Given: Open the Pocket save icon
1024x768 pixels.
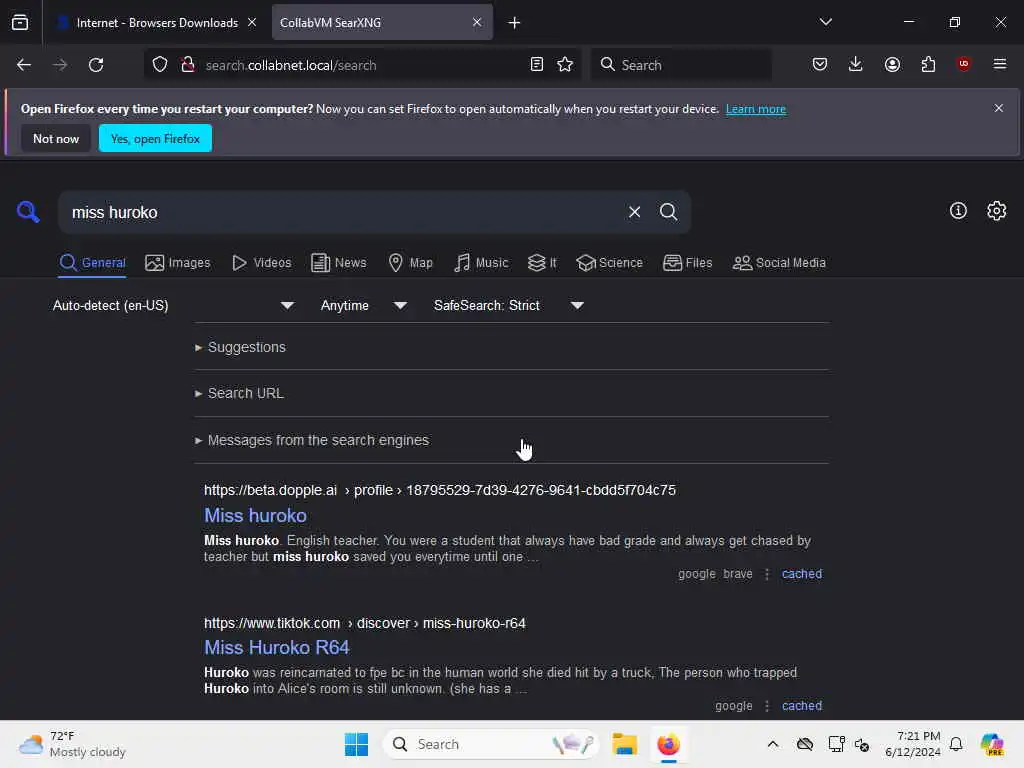Looking at the screenshot, I should 820,64.
